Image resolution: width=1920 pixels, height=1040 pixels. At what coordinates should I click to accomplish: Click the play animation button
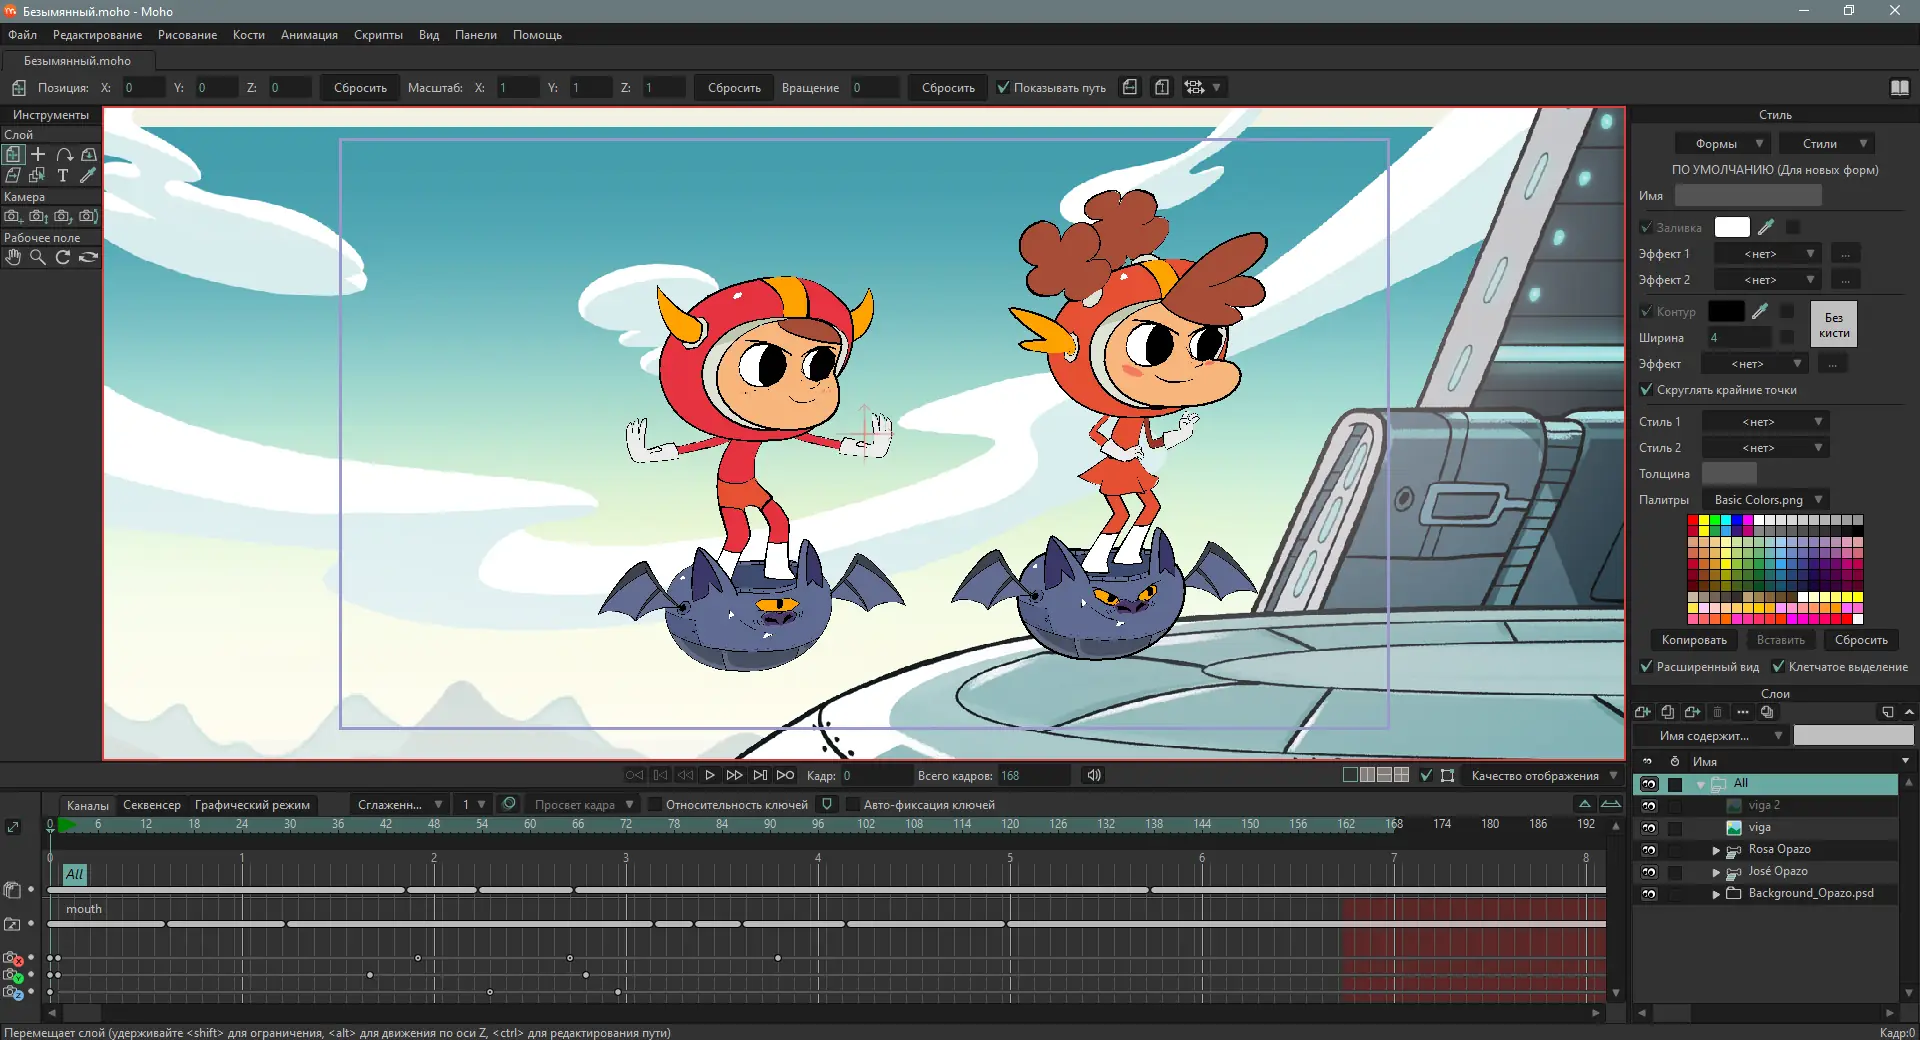710,775
